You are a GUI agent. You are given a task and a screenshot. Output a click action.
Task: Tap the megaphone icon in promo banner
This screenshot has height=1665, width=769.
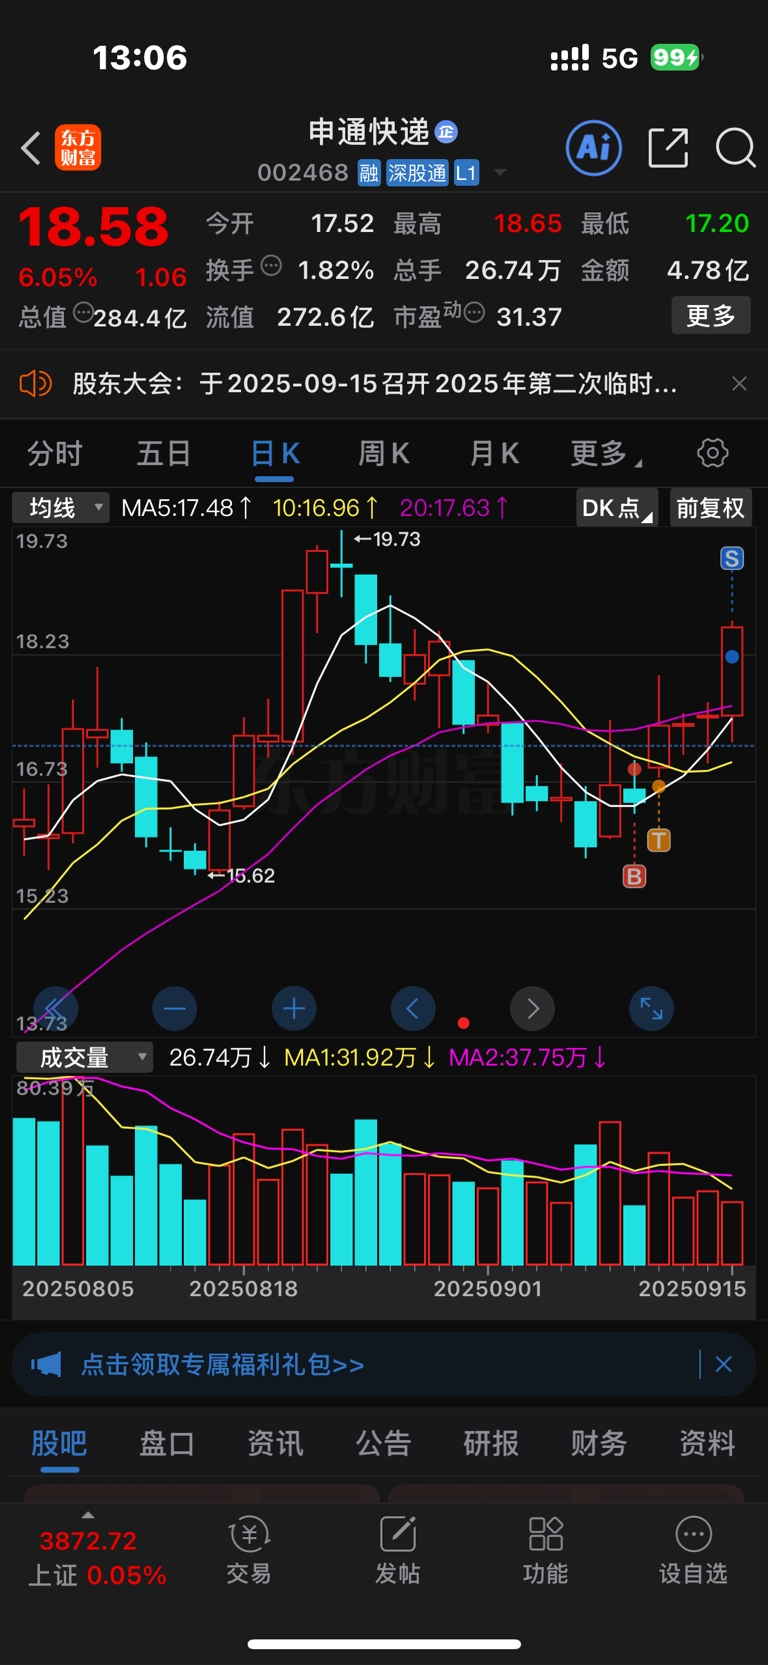[x=46, y=1364]
